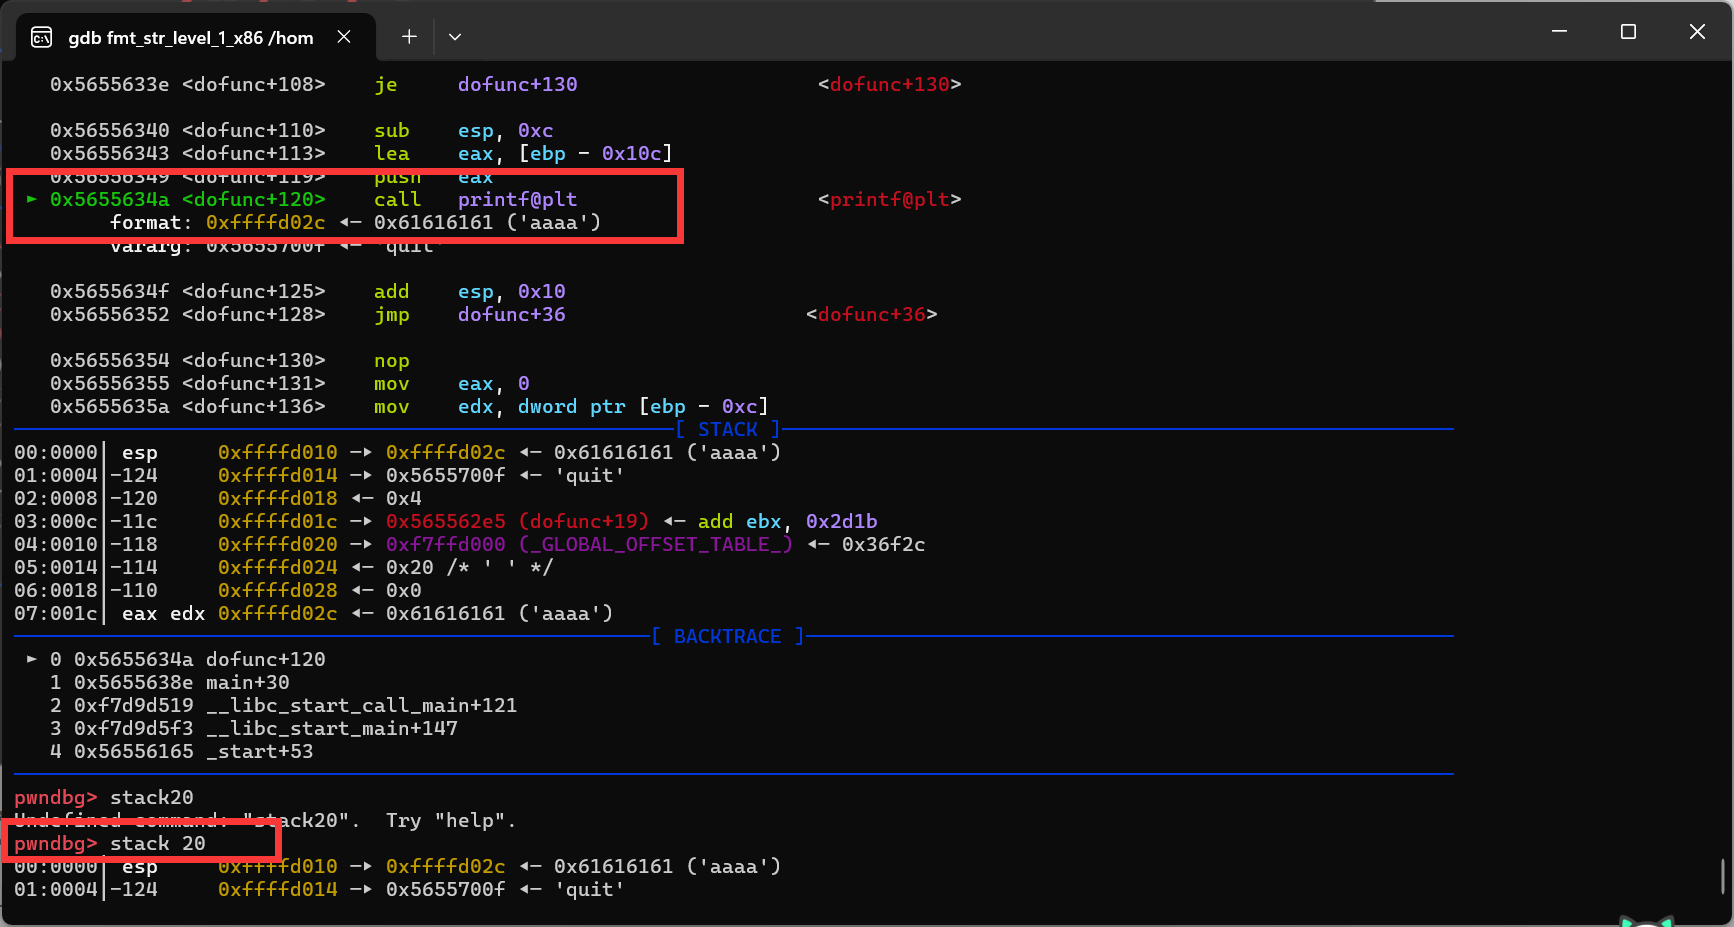Close the gdb fmt_str_level_1_x86 tab
Image resolution: width=1734 pixels, height=927 pixels.
pos(344,37)
